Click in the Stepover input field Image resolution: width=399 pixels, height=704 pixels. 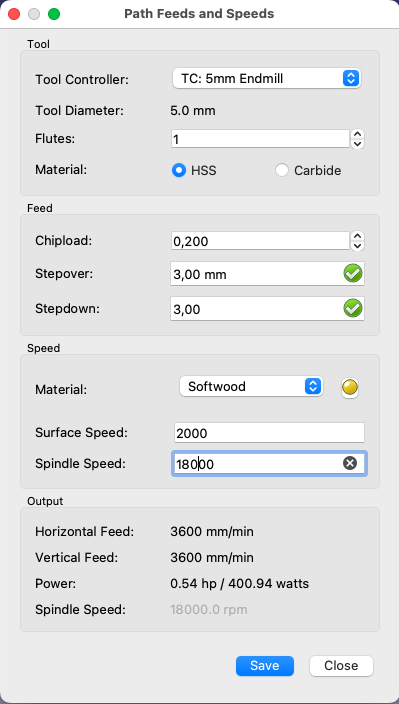(x=267, y=273)
